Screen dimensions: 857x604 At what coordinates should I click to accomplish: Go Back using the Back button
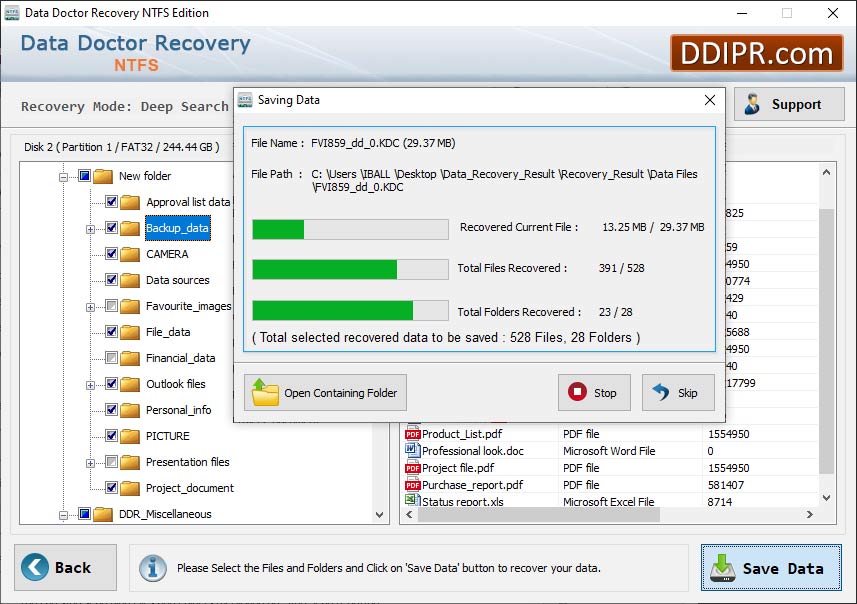click(66, 567)
